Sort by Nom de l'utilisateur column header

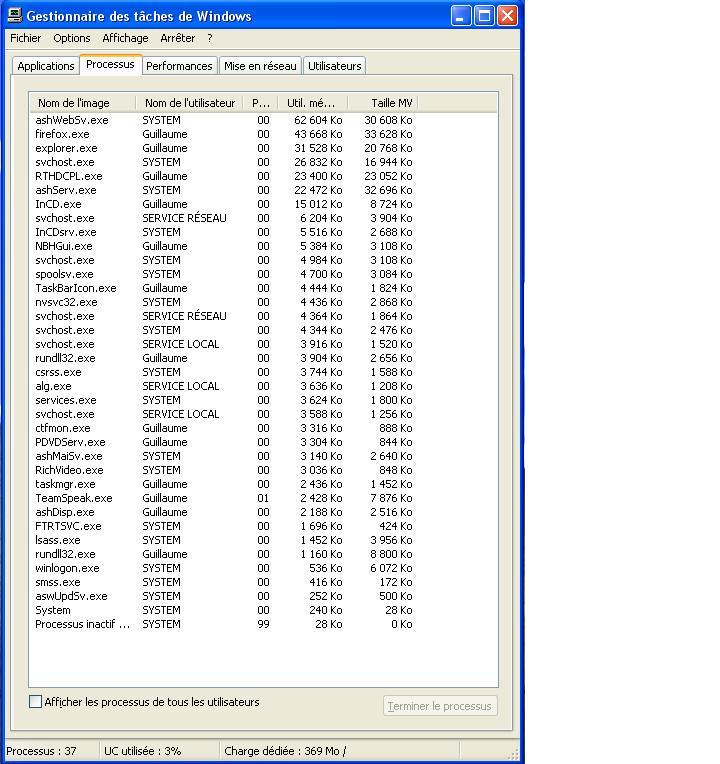pyautogui.click(x=189, y=103)
